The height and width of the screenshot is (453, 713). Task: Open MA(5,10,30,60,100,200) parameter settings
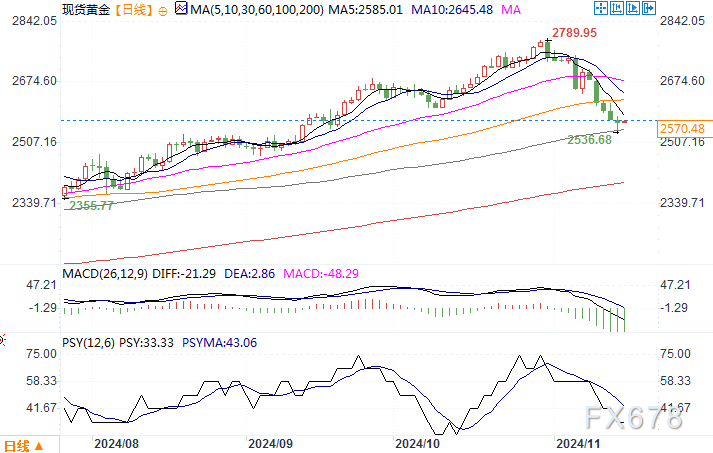click(253, 10)
